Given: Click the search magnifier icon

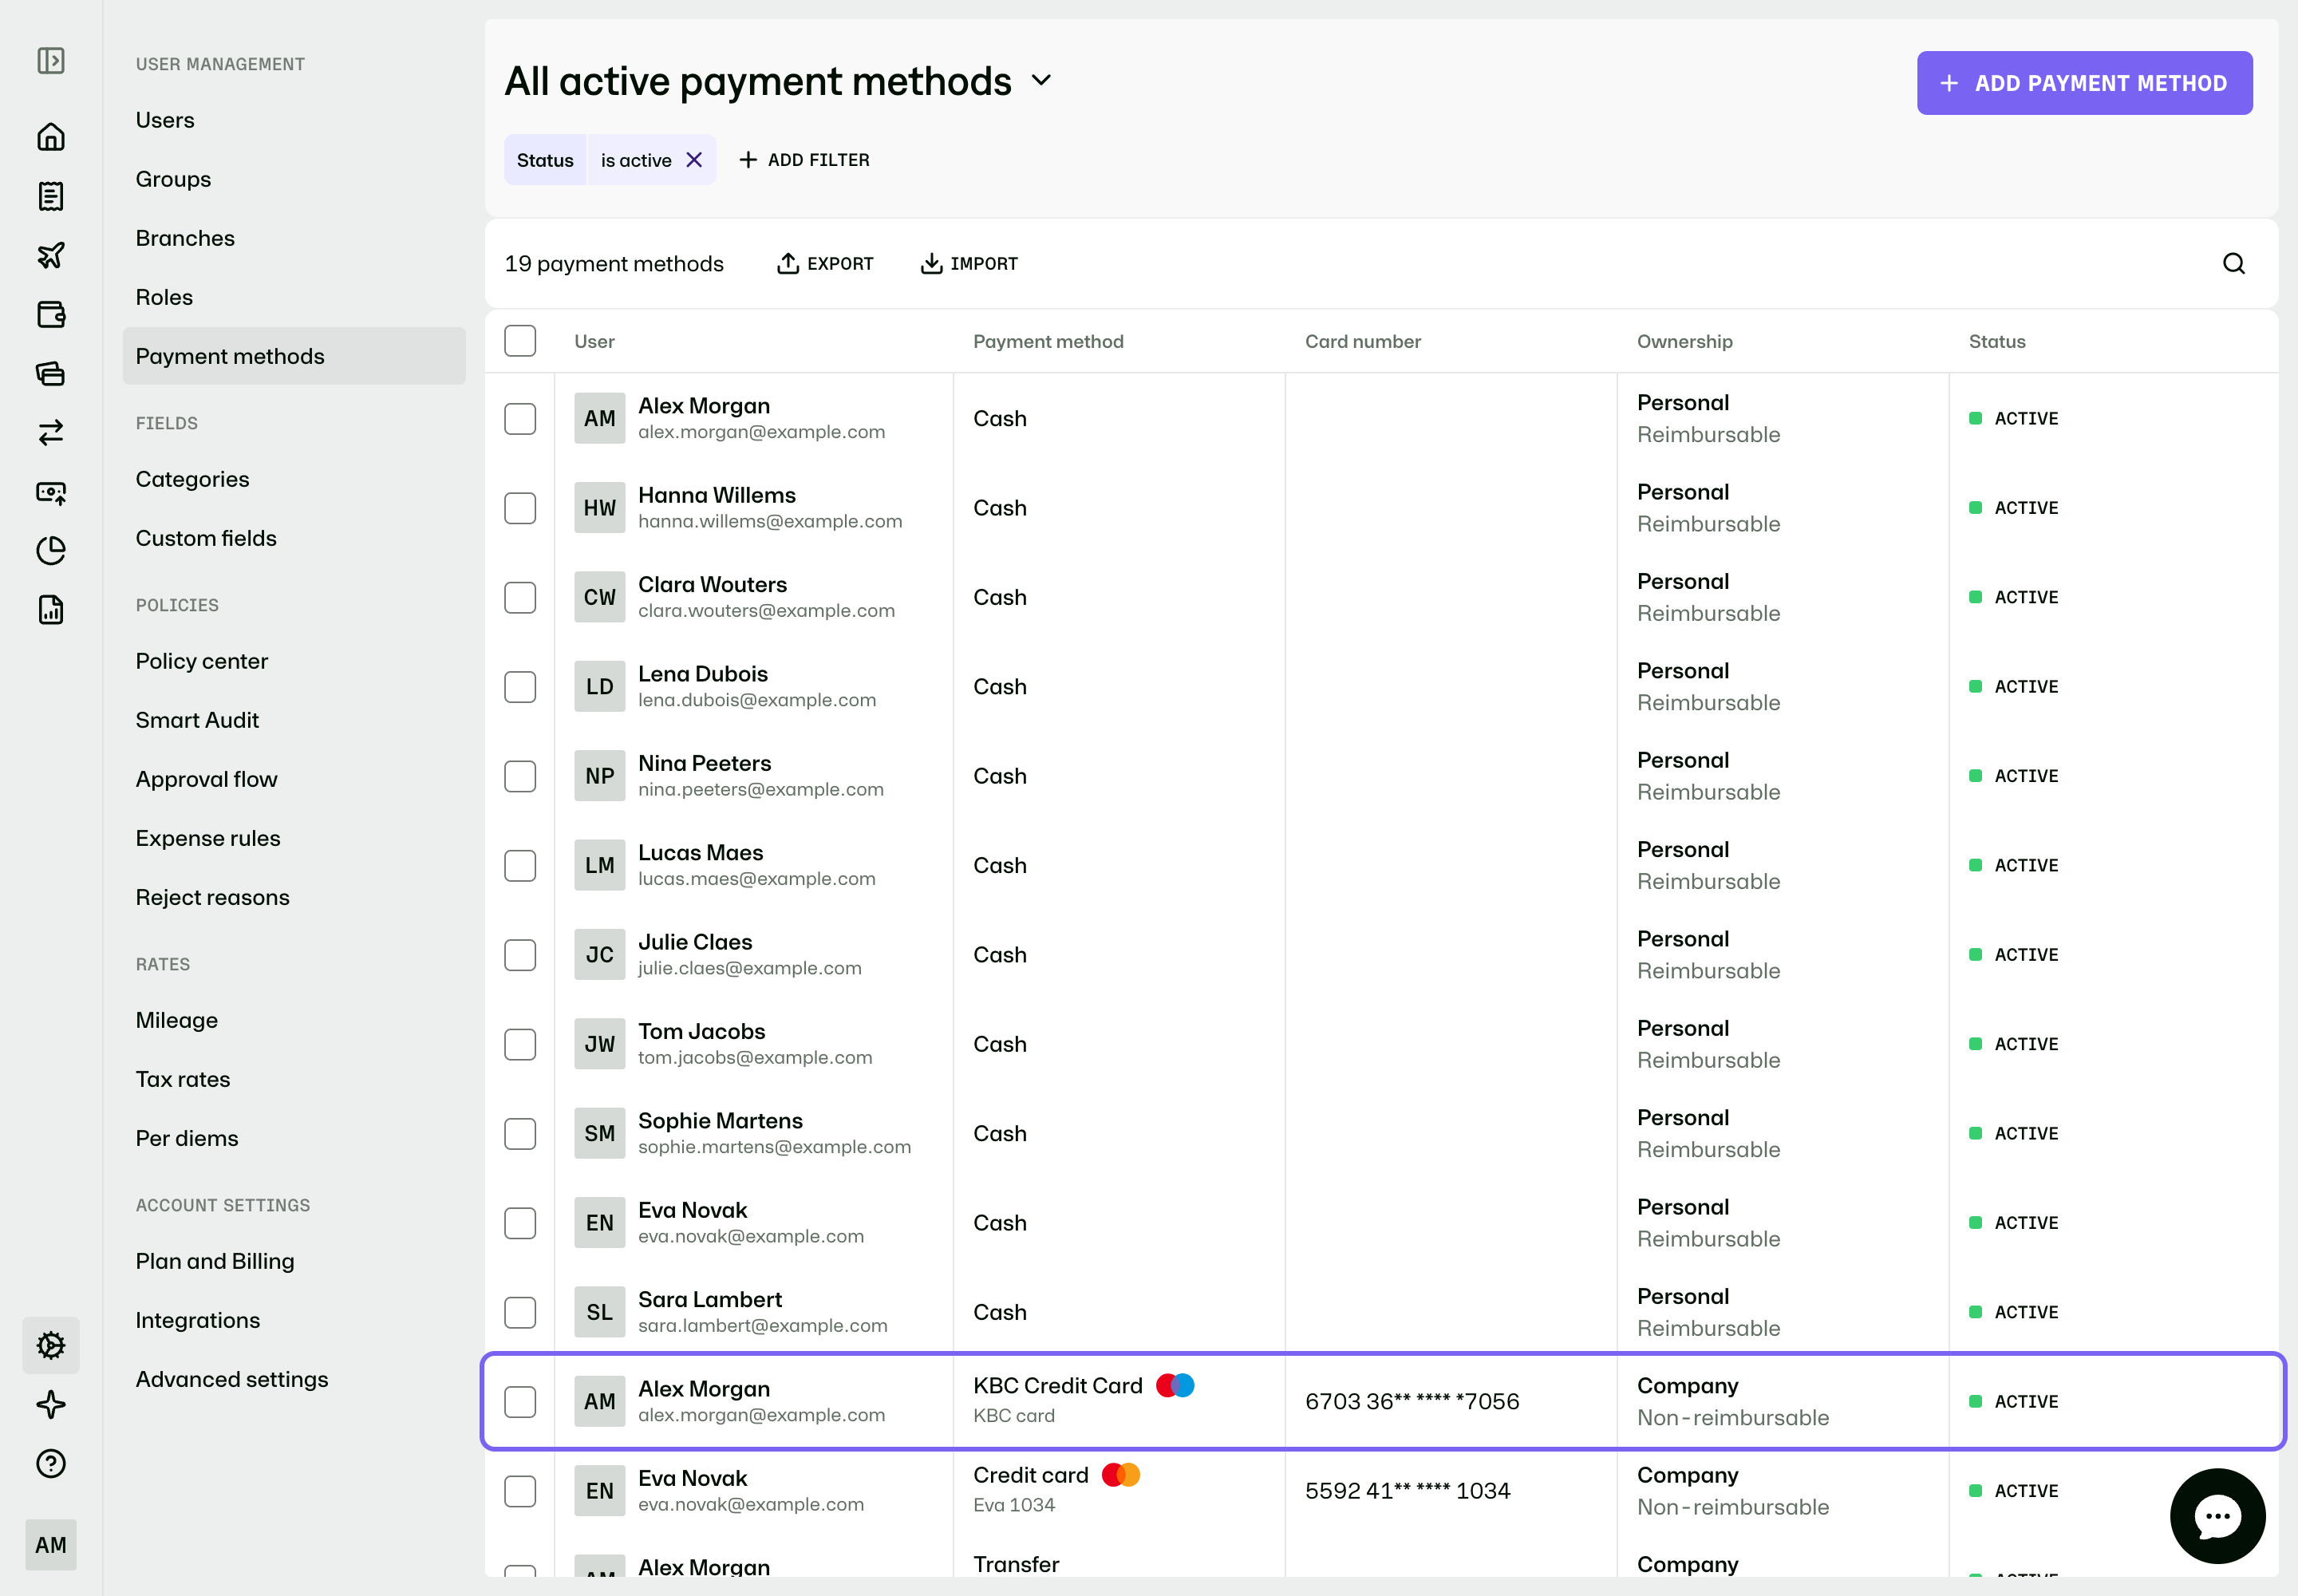Looking at the screenshot, I should click(2234, 263).
